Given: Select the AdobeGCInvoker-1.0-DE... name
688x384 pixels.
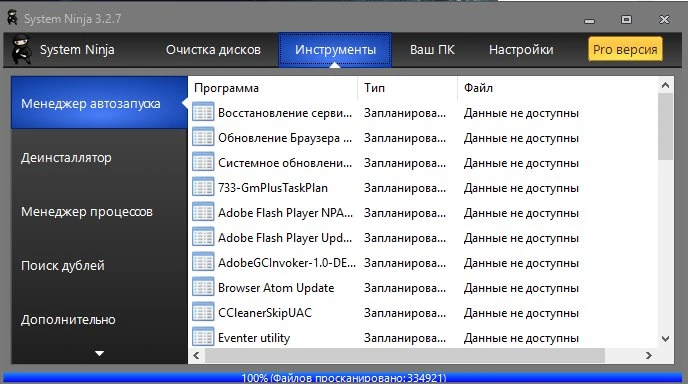Looking at the screenshot, I should [287, 263].
